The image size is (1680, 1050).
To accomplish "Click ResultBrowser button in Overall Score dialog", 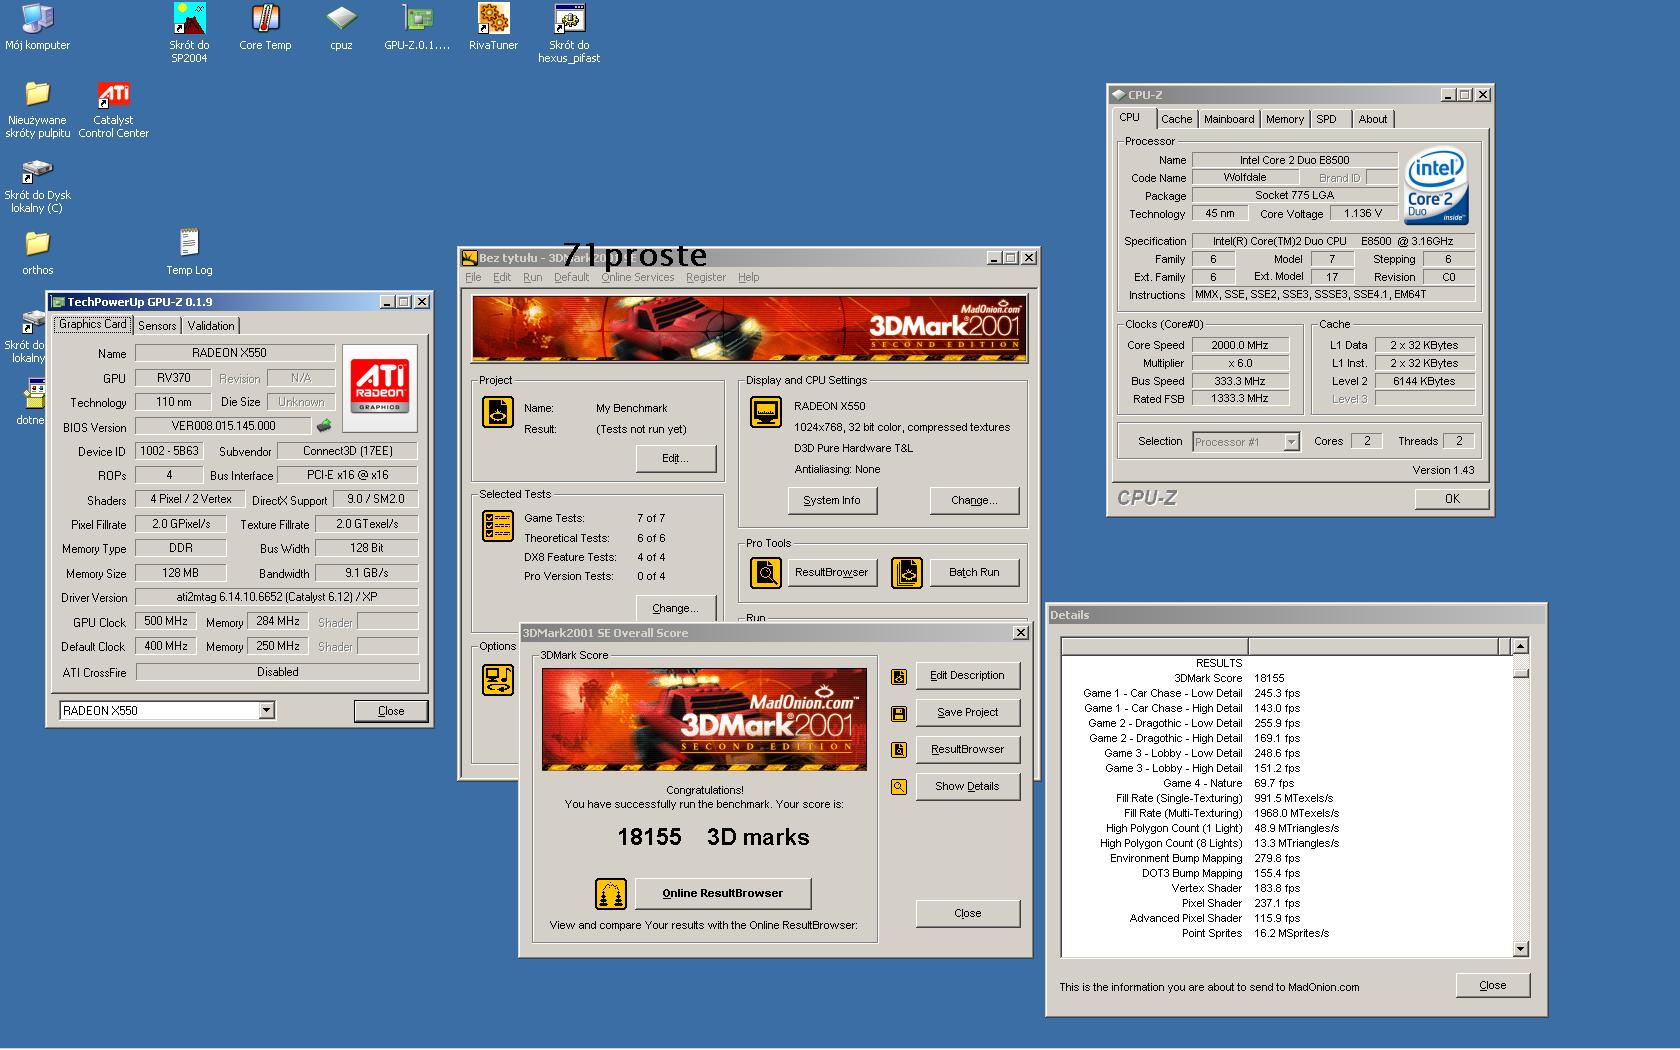I will point(967,750).
